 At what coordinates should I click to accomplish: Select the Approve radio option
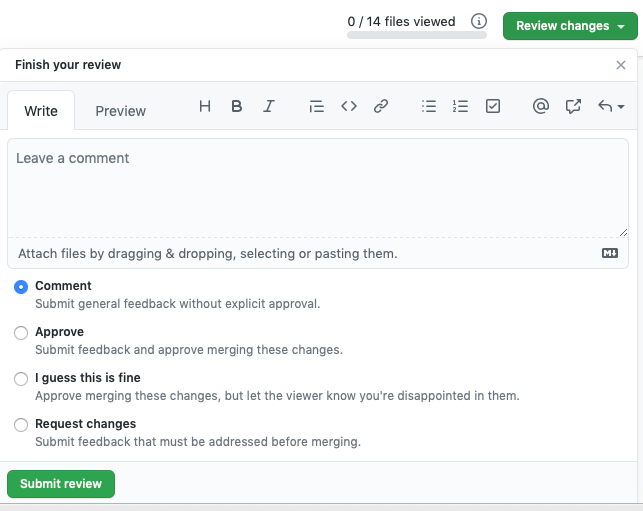coord(21,333)
